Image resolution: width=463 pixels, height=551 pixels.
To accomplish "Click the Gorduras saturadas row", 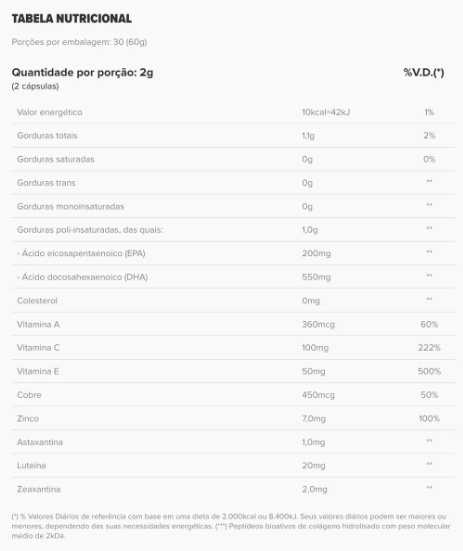I will point(233,159).
